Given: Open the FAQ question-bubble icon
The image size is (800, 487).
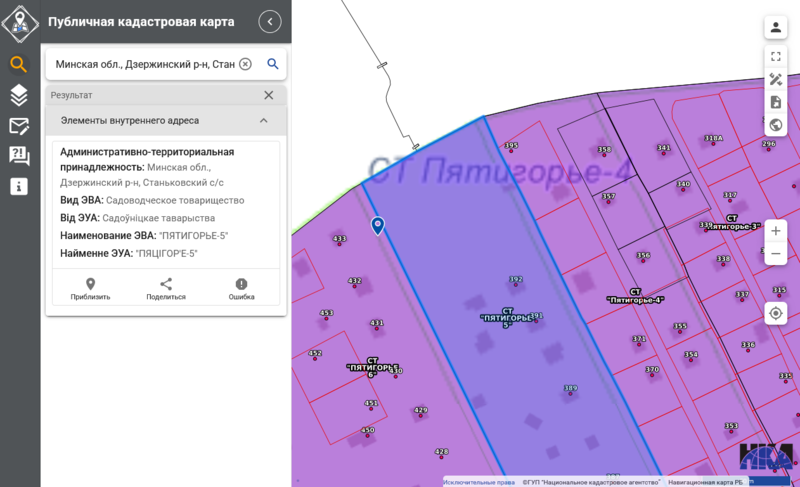Looking at the screenshot, I should coord(19,156).
